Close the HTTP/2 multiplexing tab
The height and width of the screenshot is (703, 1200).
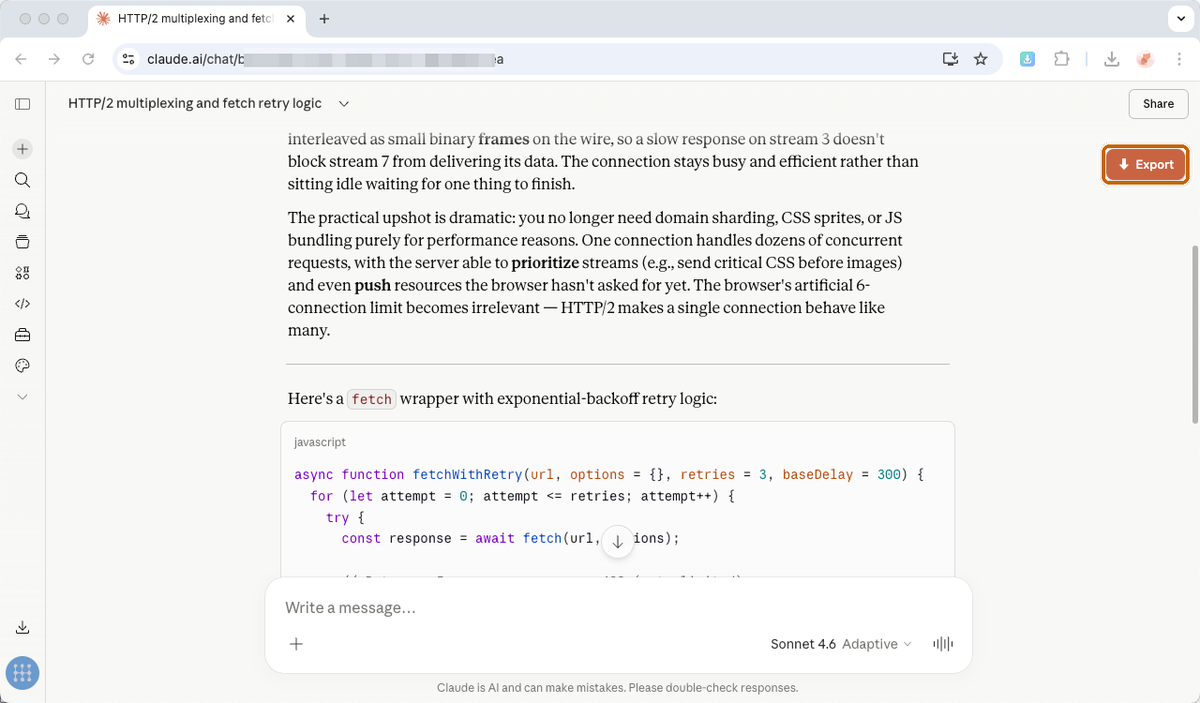pyautogui.click(x=290, y=19)
